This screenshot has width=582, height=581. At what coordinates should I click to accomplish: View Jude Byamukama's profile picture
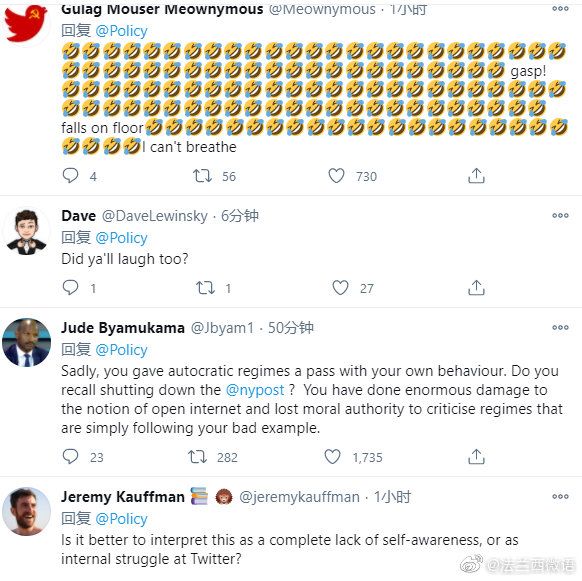coord(26,342)
